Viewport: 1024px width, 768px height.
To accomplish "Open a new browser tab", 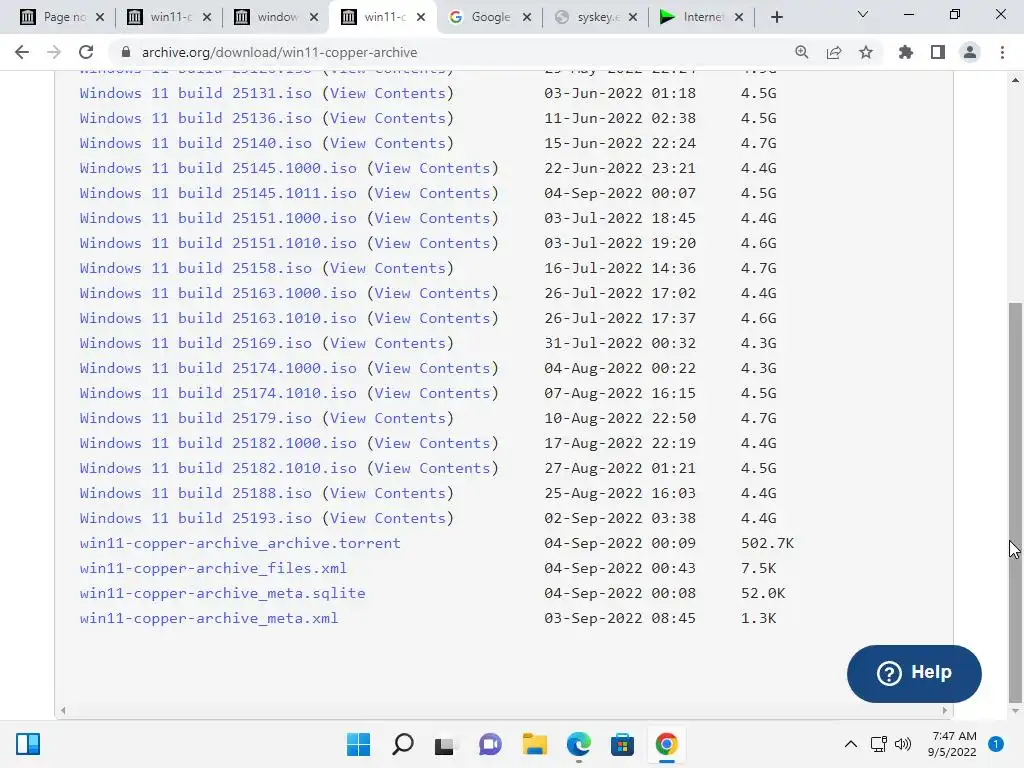I will pyautogui.click(x=776, y=17).
